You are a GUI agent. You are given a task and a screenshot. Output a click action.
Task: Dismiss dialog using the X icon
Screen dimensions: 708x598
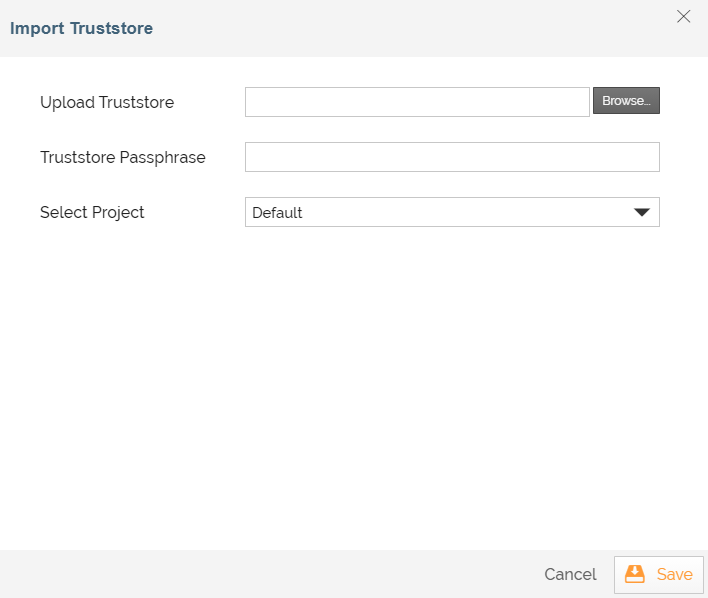click(x=683, y=16)
